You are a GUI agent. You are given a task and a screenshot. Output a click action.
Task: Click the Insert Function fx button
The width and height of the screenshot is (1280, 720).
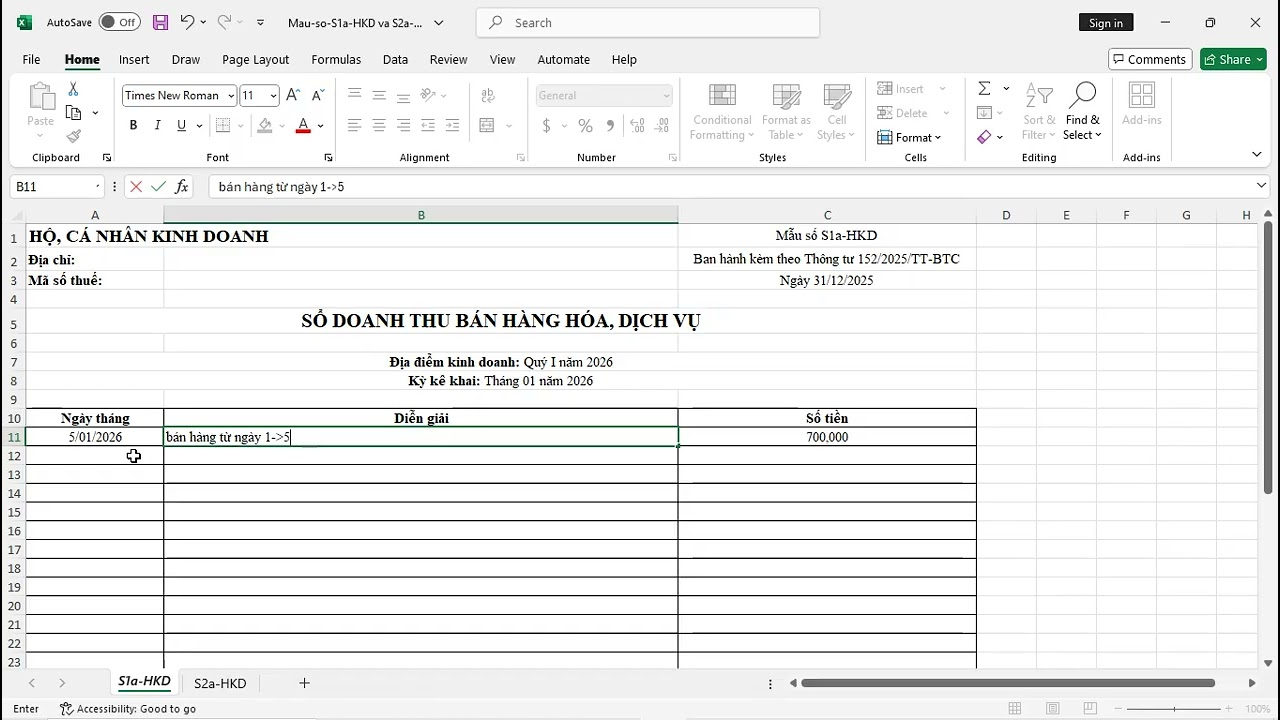click(x=182, y=187)
